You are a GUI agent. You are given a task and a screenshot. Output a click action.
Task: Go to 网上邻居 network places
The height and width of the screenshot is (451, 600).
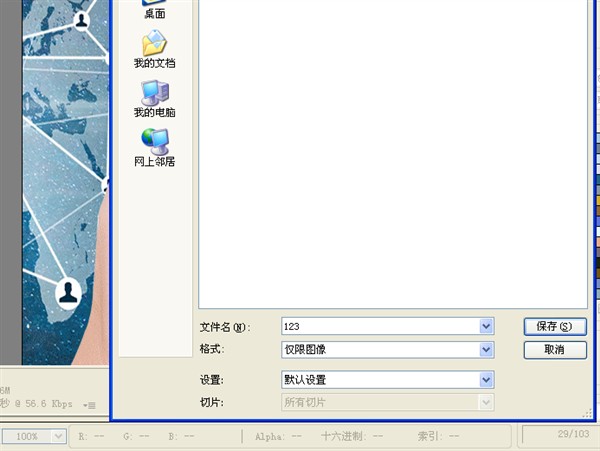pyautogui.click(x=154, y=146)
